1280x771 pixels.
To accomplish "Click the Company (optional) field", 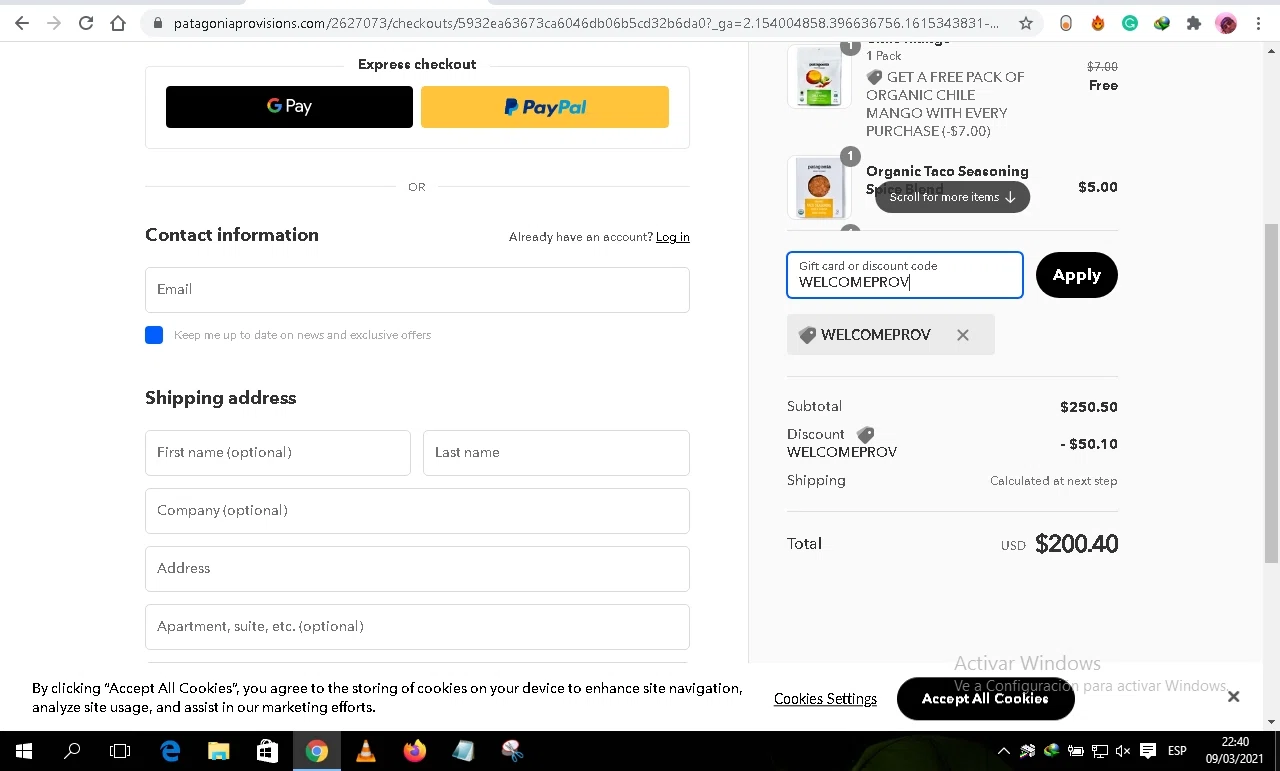I will pyautogui.click(x=417, y=511).
